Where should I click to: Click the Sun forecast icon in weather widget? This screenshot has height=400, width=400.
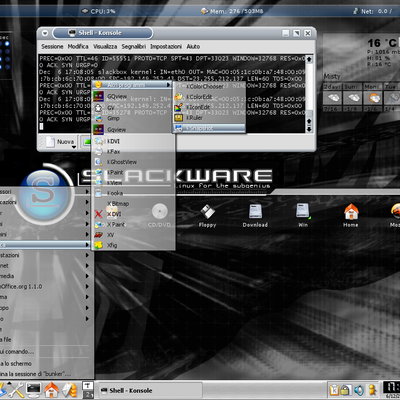(x=353, y=98)
